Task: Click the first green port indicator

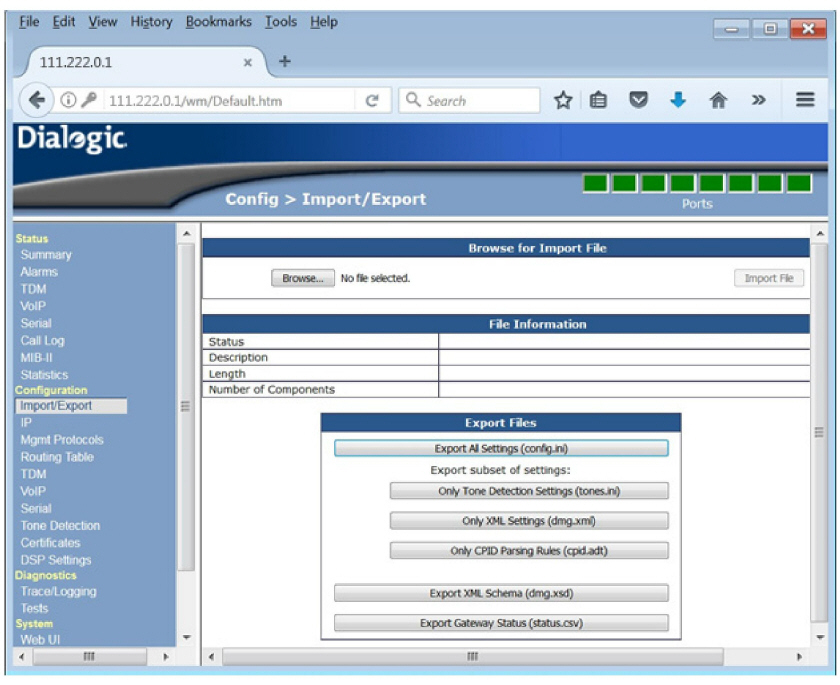Action: coord(595,183)
